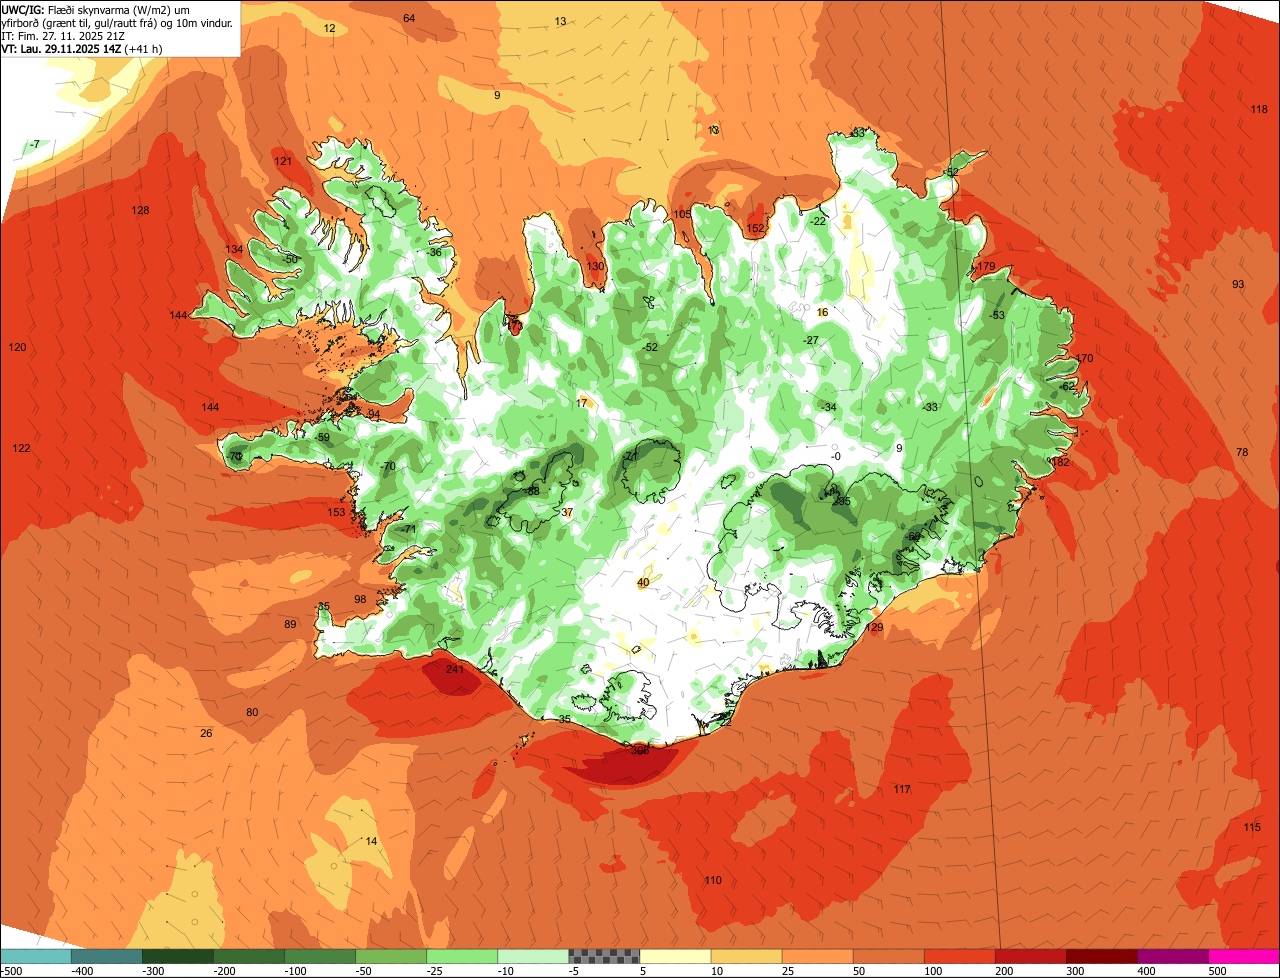
Task: Click the 94 value in Breiðafjörður bay
Action: (x=374, y=415)
